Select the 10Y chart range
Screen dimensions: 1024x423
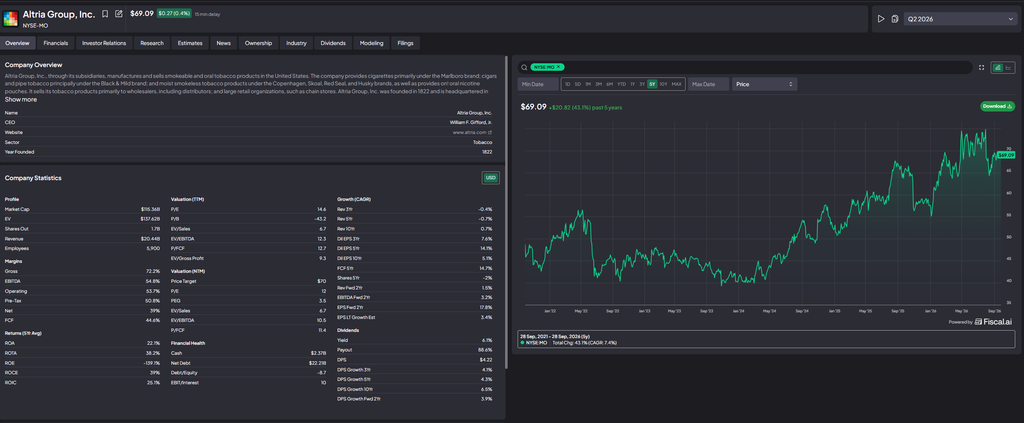pyautogui.click(x=664, y=84)
